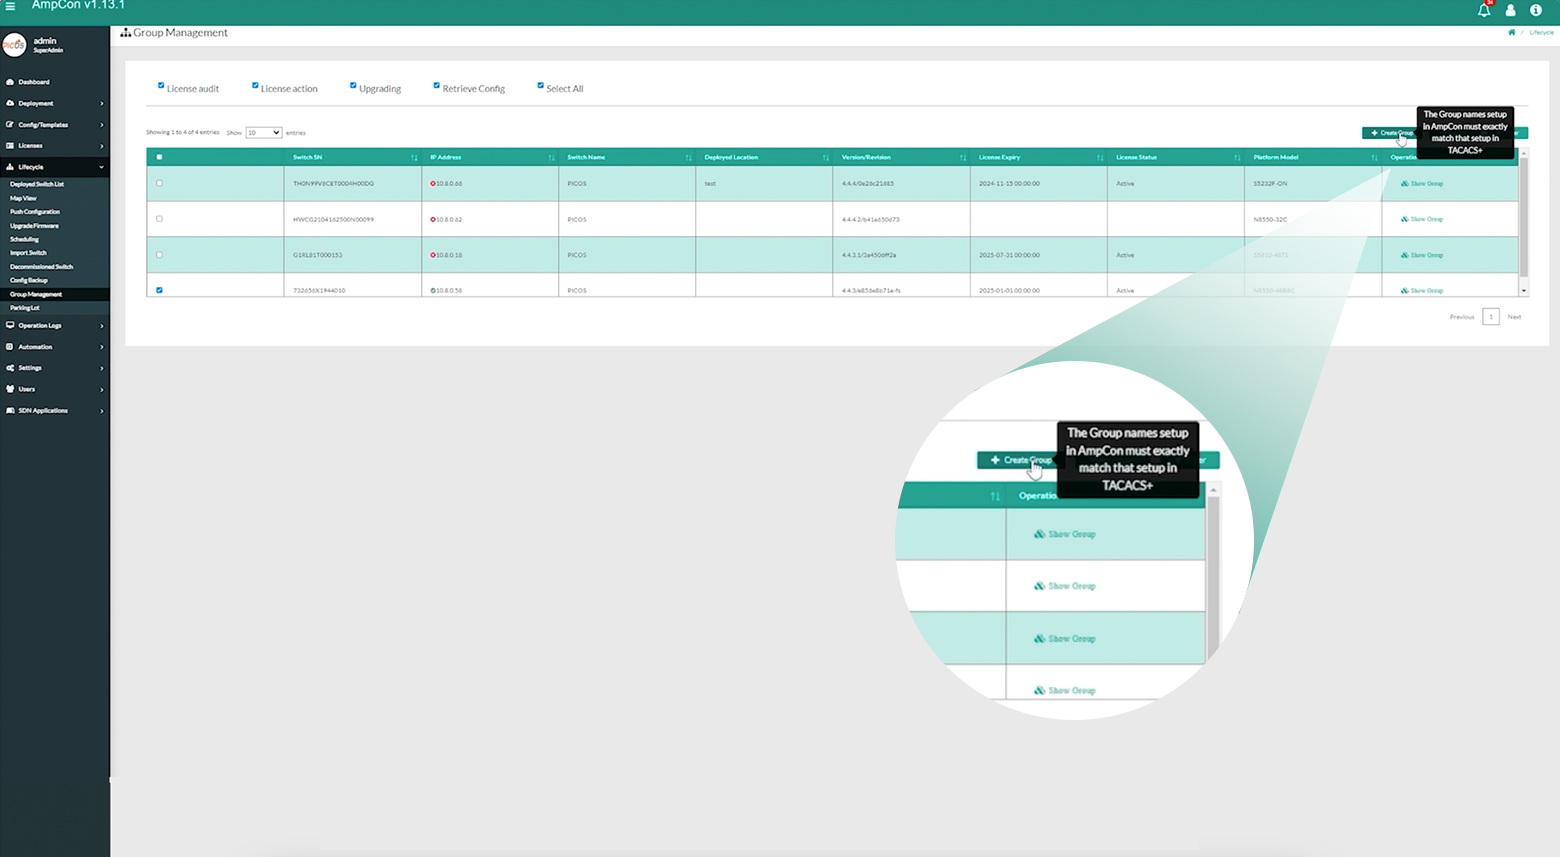Check the row checkbox for switch G1RL81T000153

coord(159,254)
